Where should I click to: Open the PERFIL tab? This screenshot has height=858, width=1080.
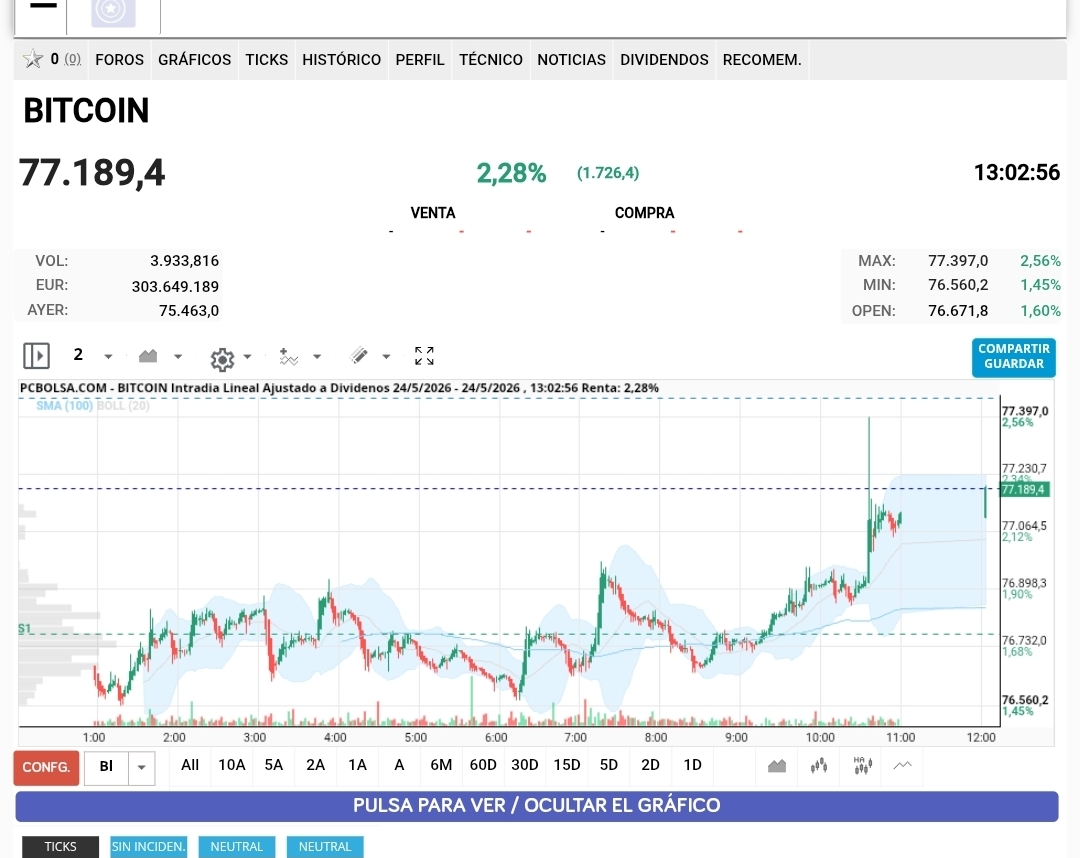click(419, 60)
